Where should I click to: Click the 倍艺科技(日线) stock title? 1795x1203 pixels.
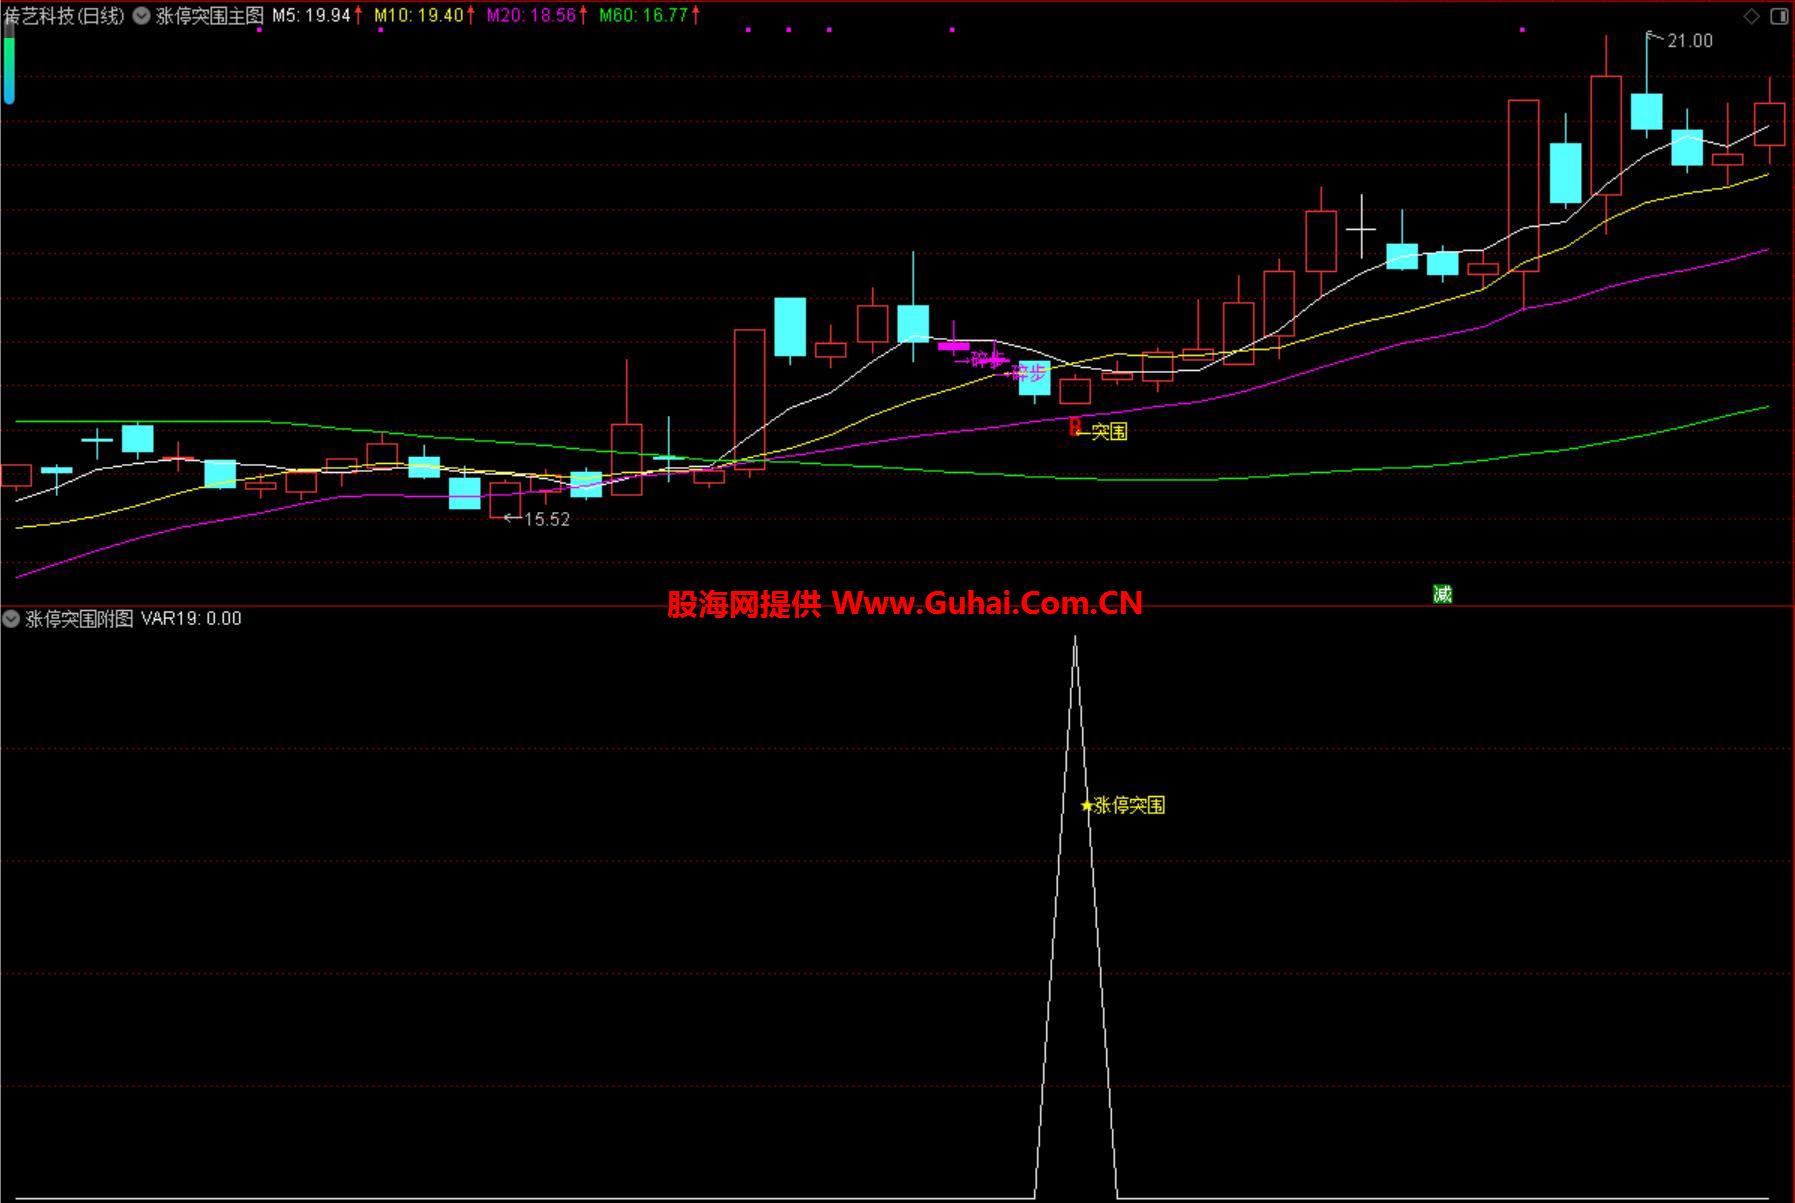pyautogui.click(x=64, y=16)
